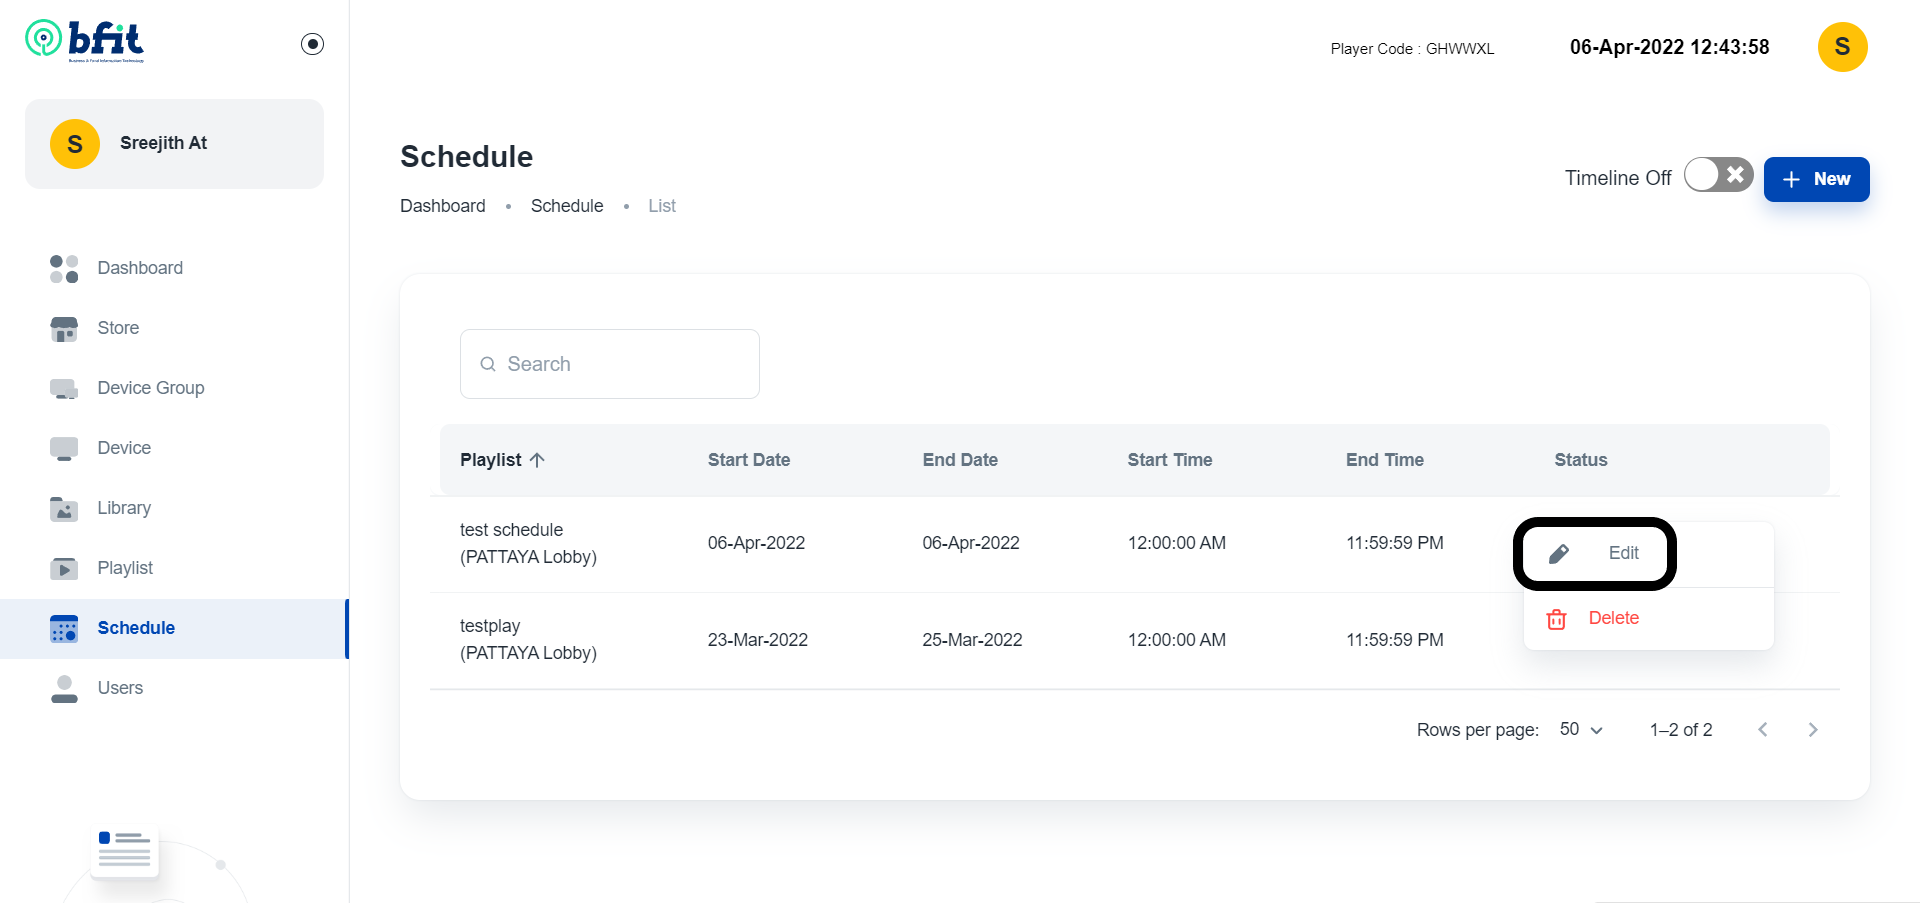The image size is (1920, 903).
Task: Click the red trash delete icon
Action: 1556,619
